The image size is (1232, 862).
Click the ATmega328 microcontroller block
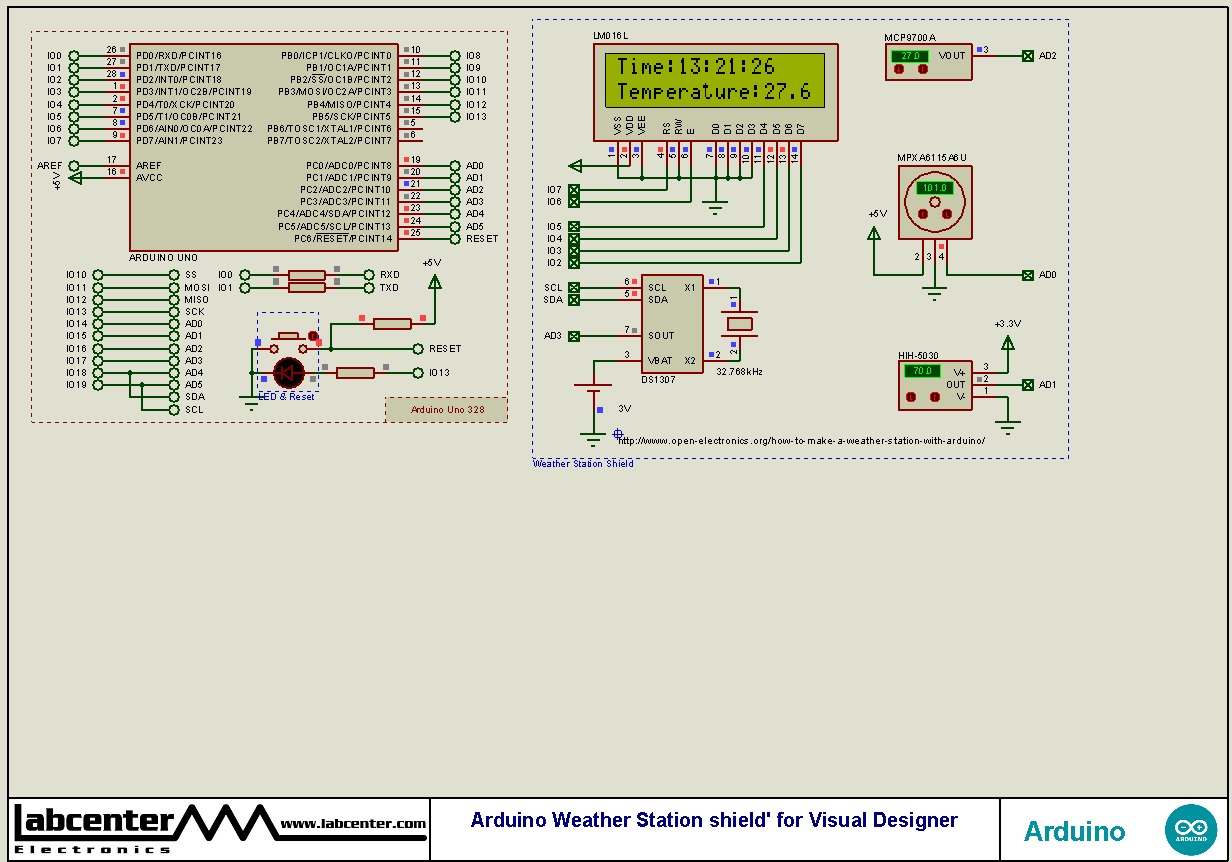tap(265, 145)
